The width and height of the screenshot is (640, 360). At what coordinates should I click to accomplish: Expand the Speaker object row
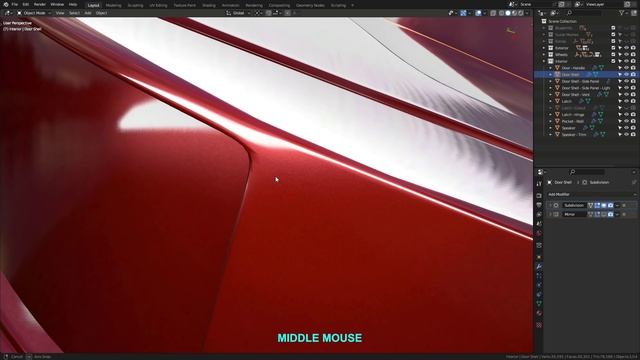tap(550, 128)
